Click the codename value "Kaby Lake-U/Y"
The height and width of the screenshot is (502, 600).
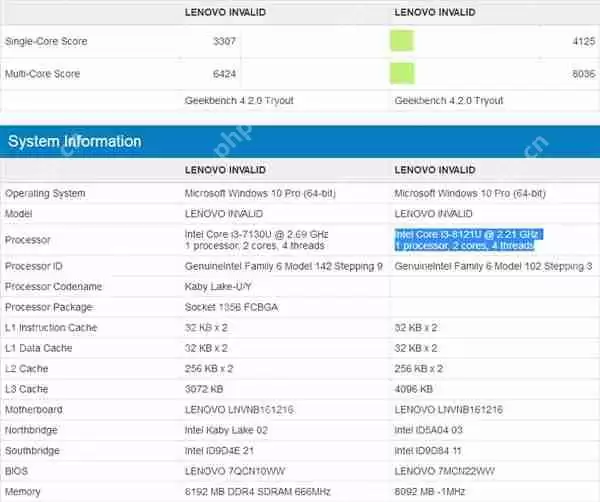click(x=218, y=287)
